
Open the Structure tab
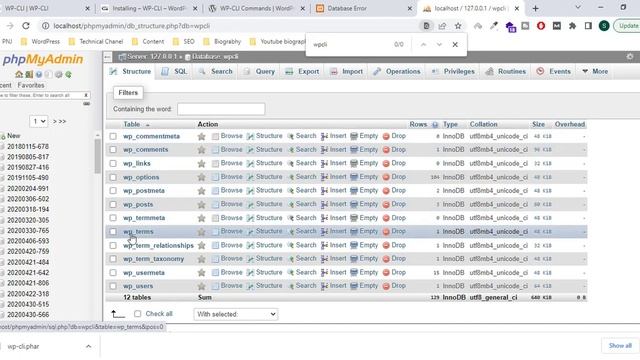[131, 71]
